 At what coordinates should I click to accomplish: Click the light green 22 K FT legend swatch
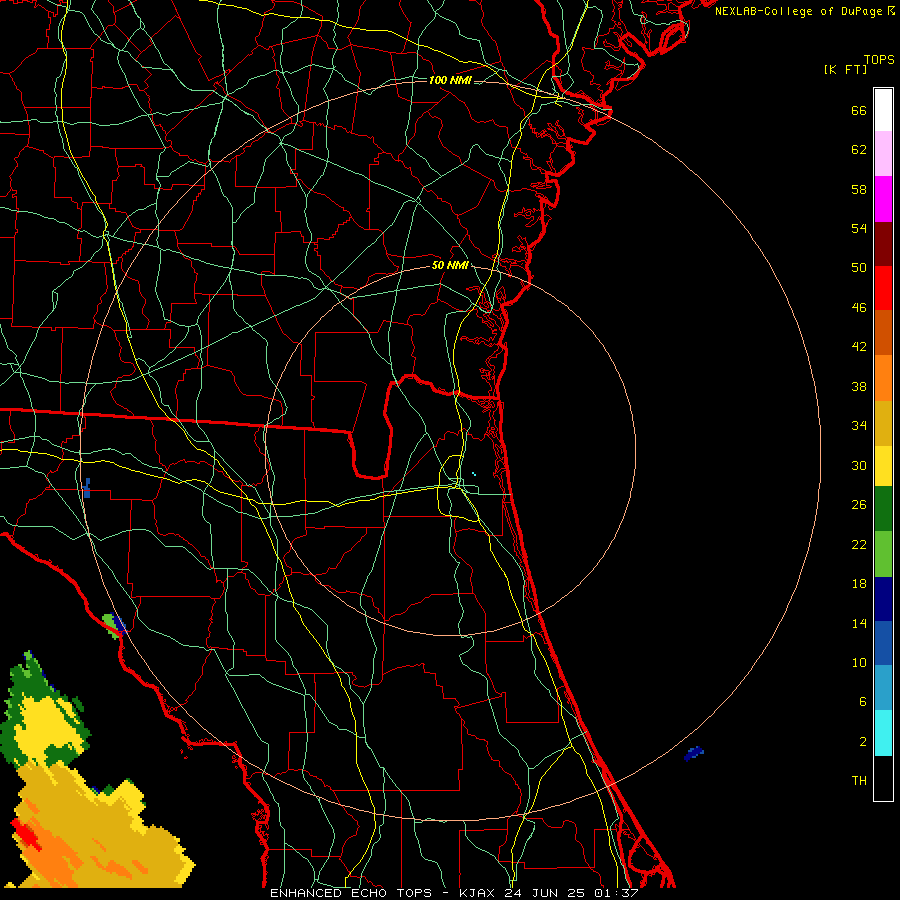883,554
